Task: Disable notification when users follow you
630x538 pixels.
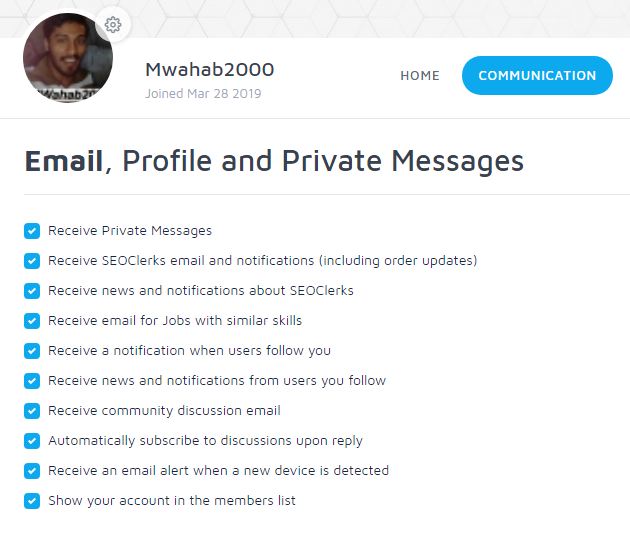Action: click(x=32, y=351)
